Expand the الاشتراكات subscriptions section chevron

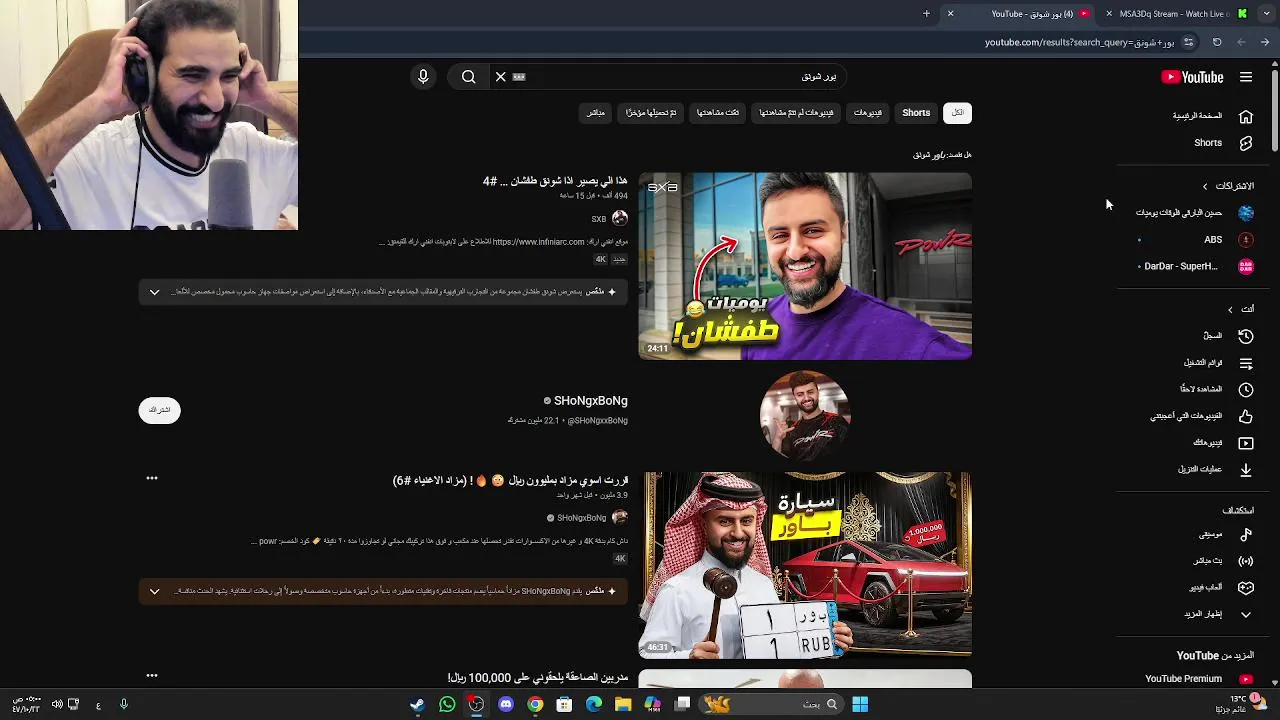tap(1205, 186)
